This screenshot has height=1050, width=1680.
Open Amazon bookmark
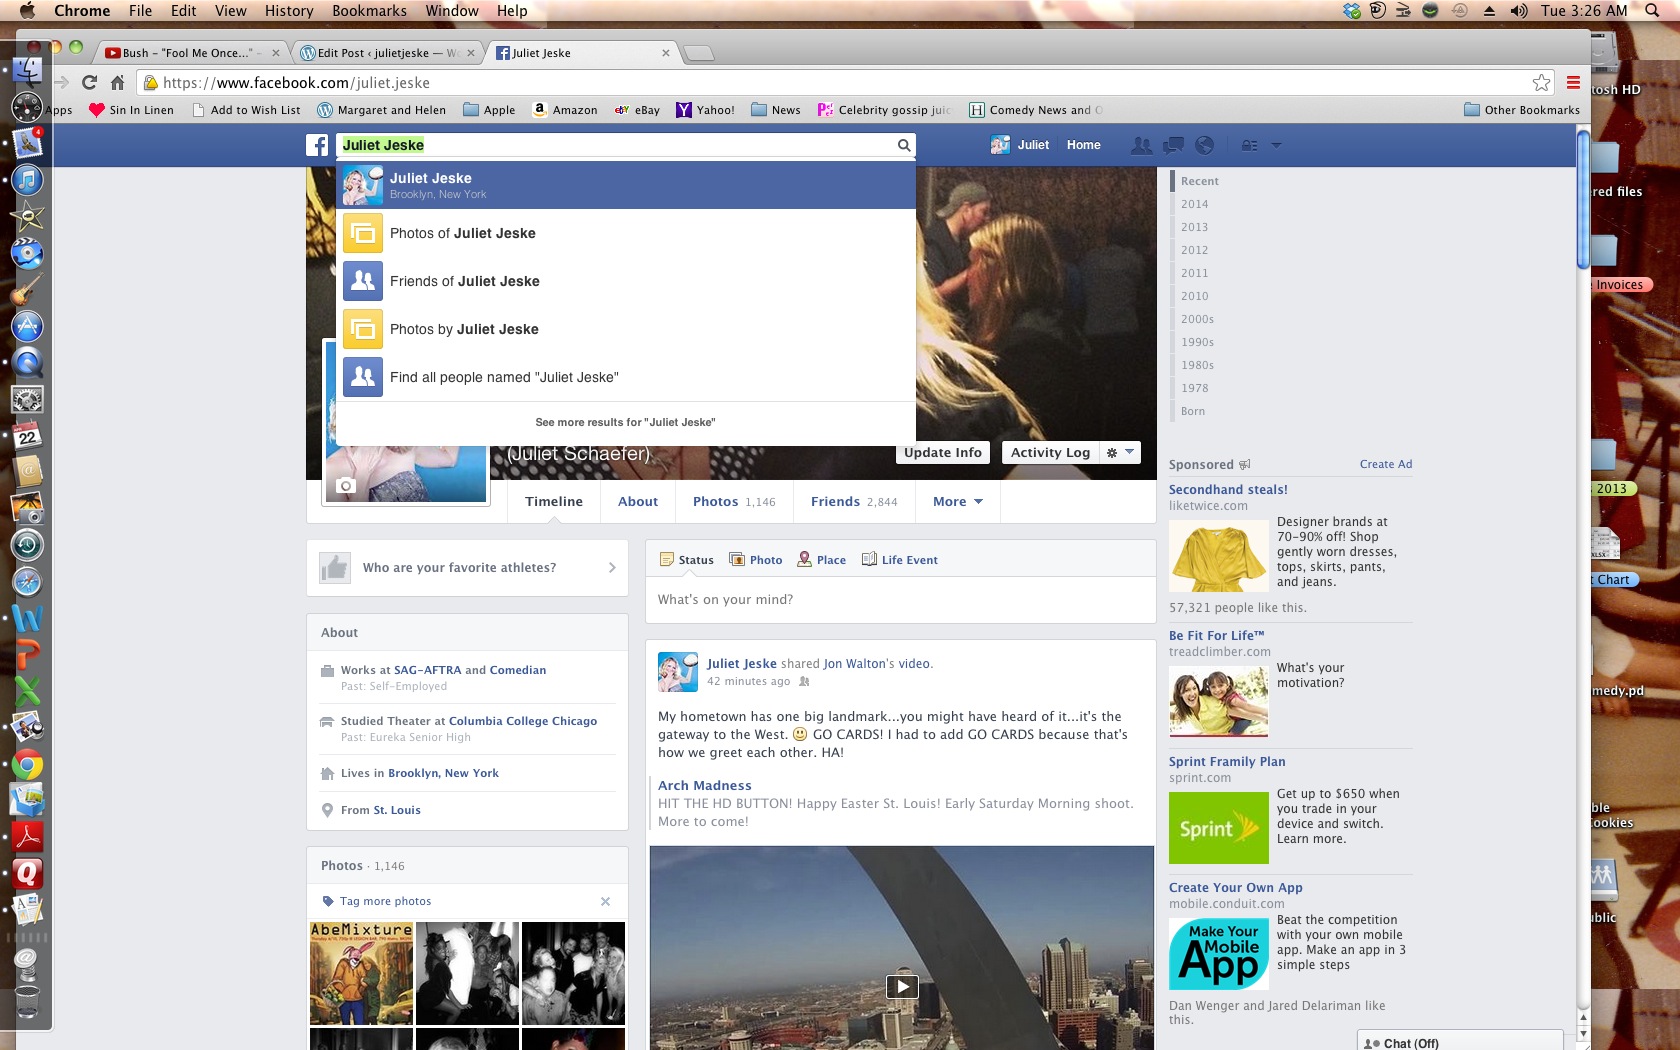click(x=565, y=110)
